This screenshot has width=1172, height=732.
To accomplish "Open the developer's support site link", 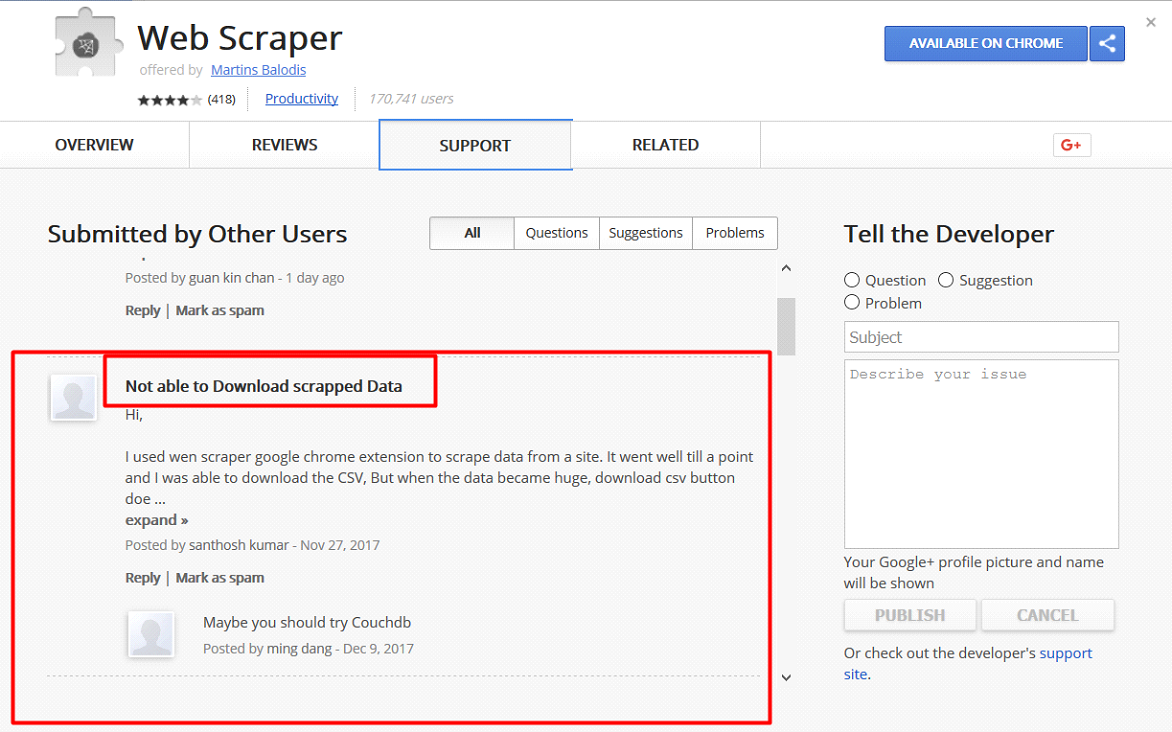I will pyautogui.click(x=1065, y=653).
